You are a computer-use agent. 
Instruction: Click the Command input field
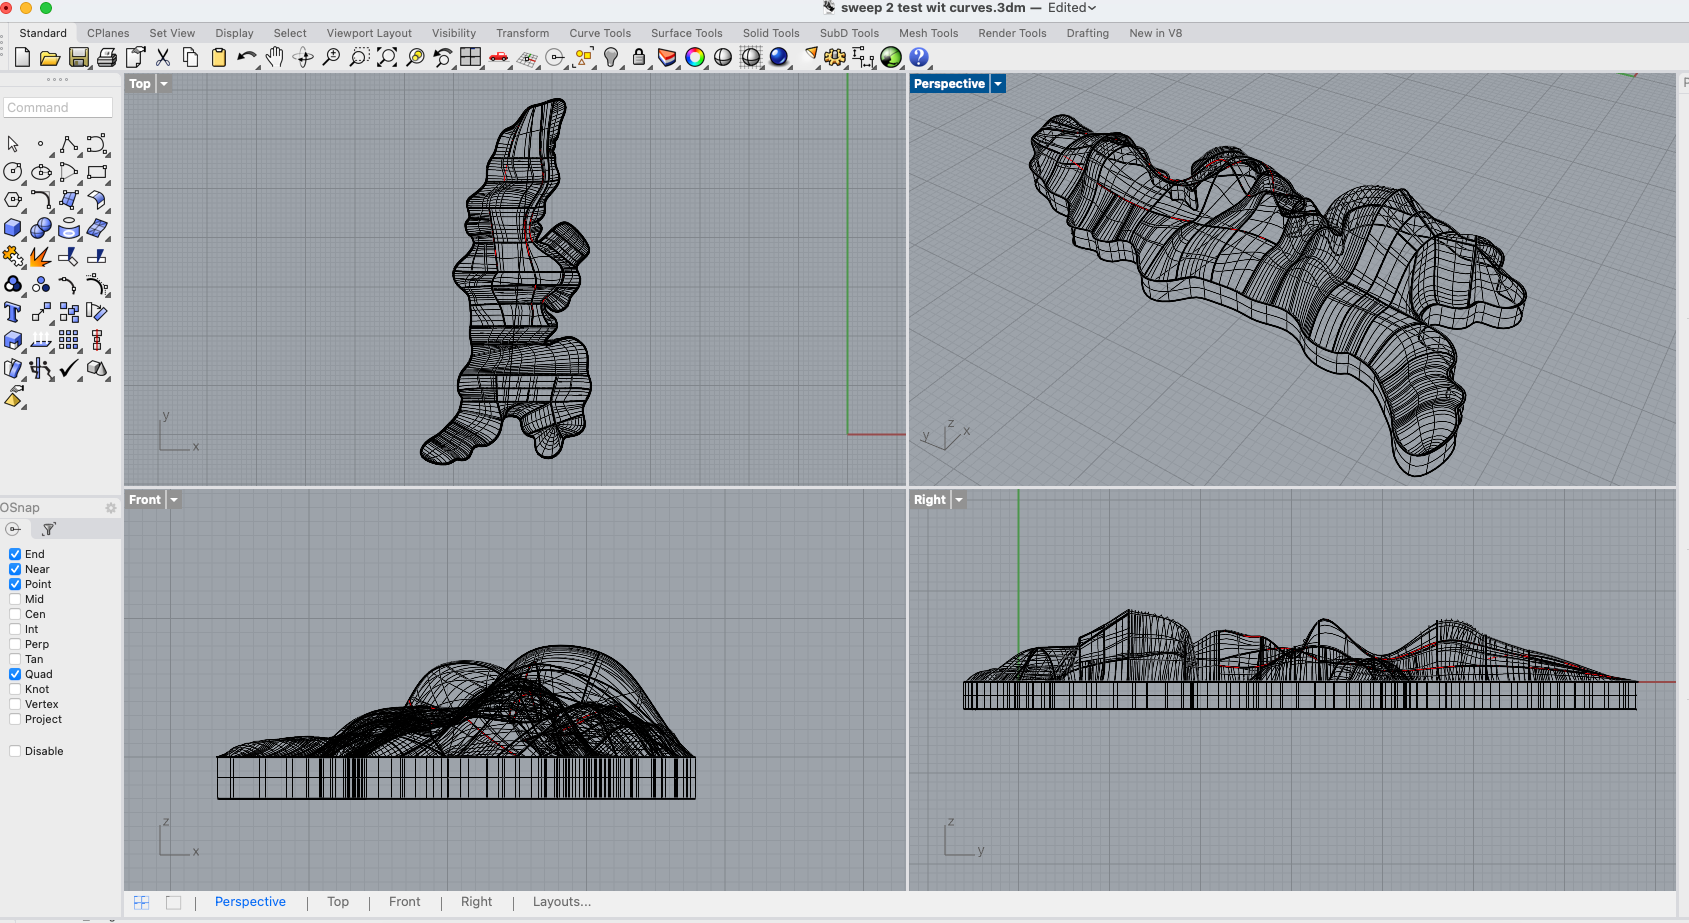58,108
